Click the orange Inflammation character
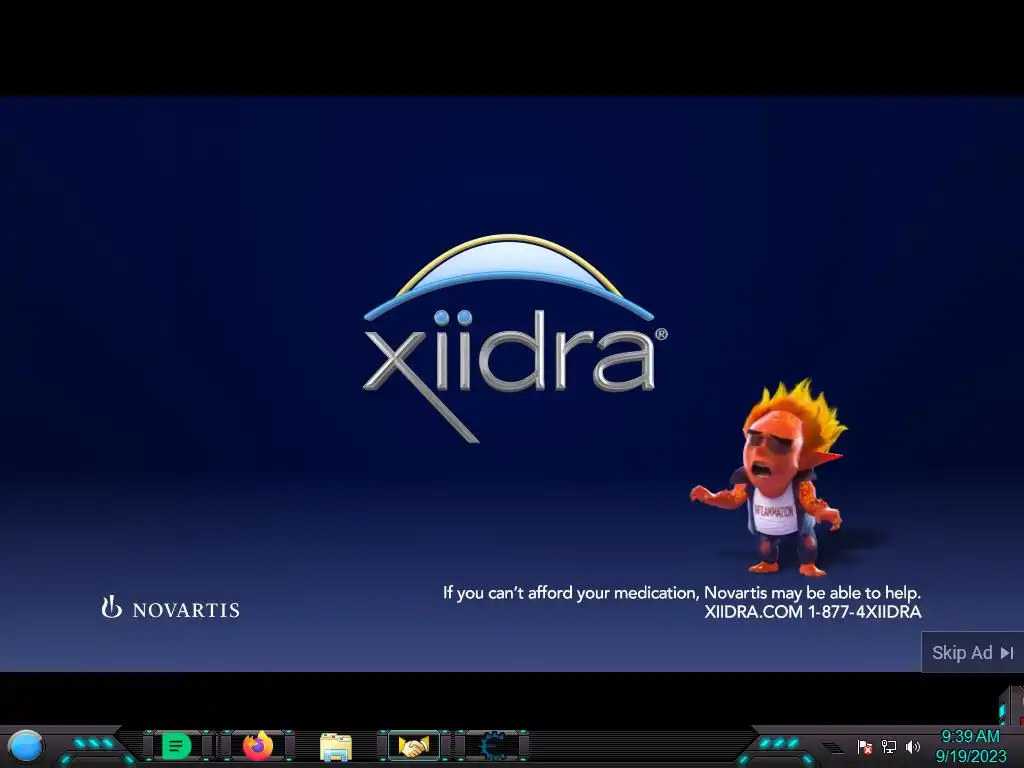1024x768 pixels. coord(769,478)
